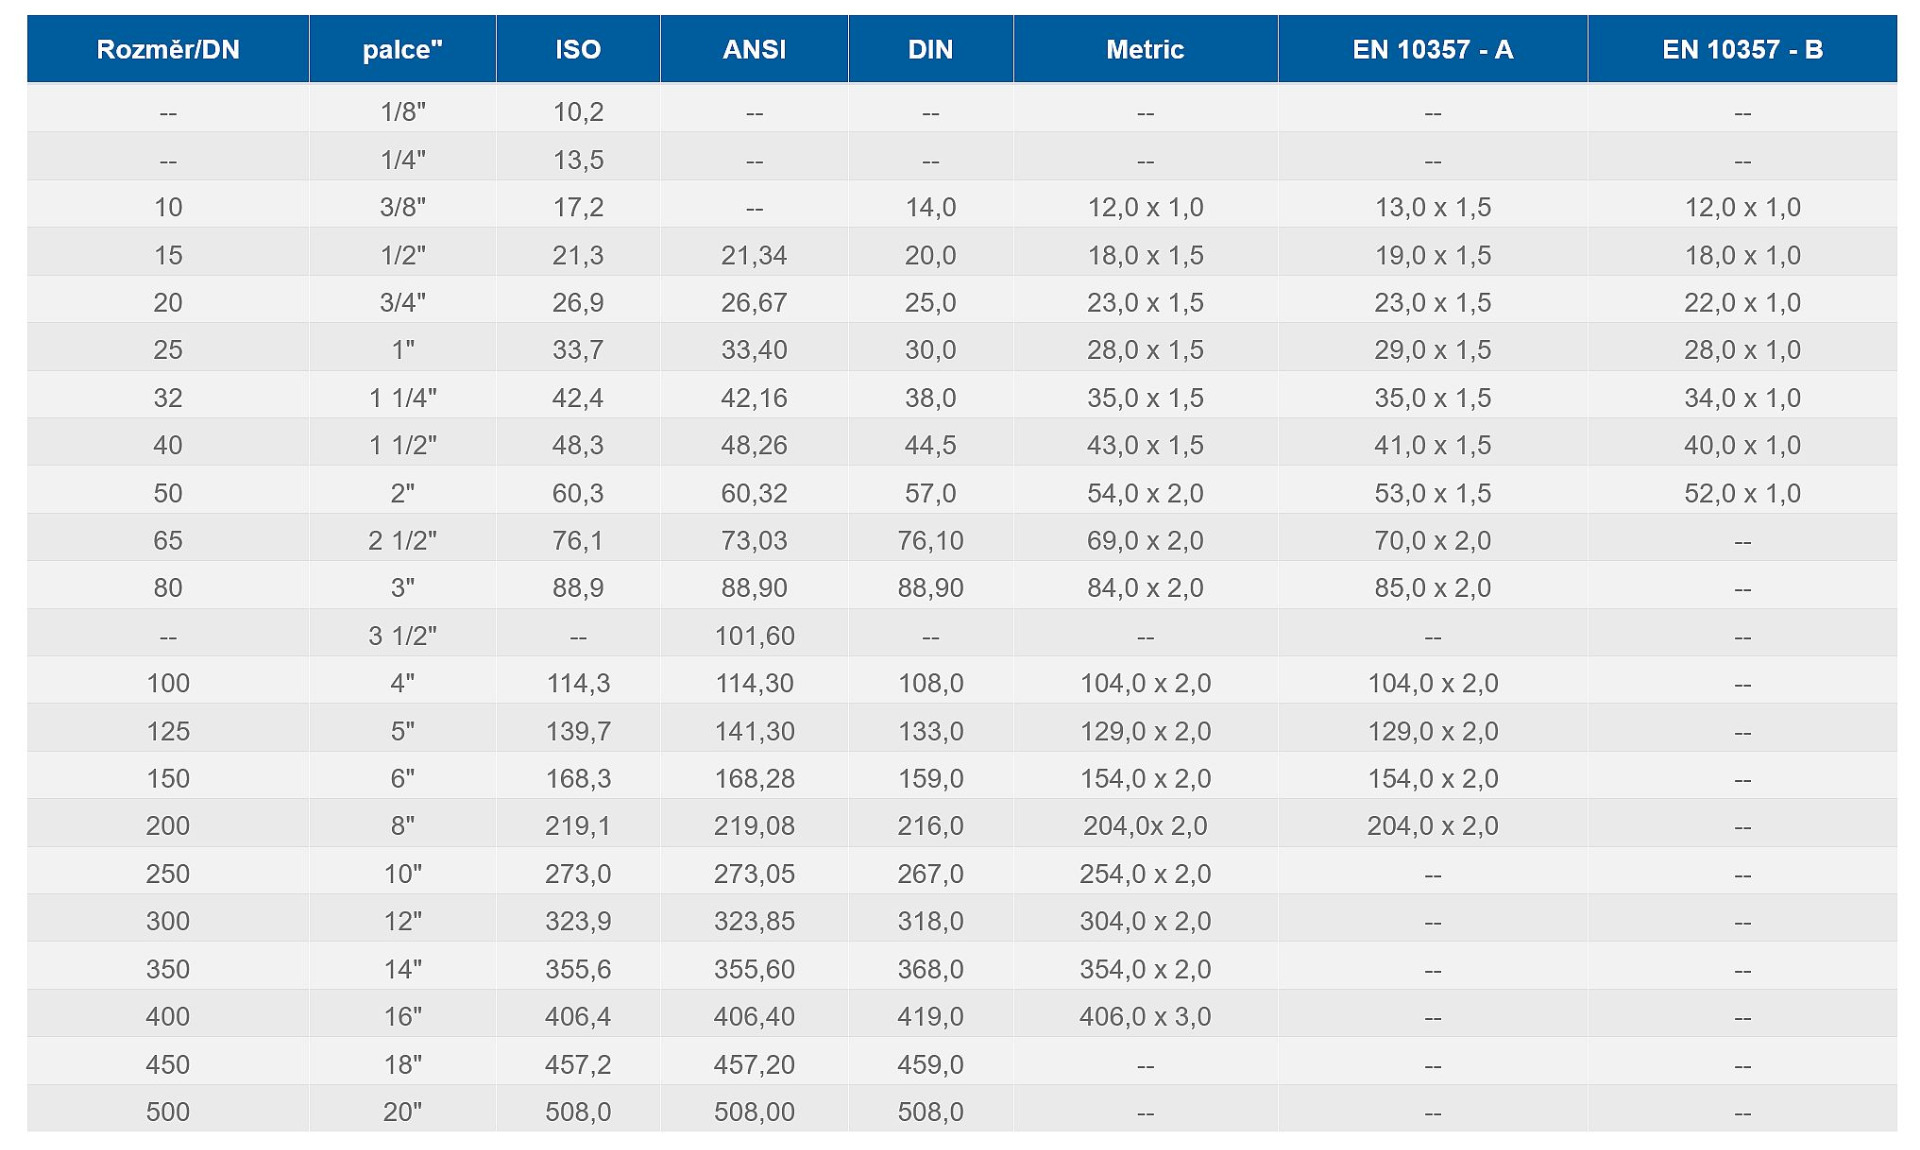Select the DN 500 size cell

[x=168, y=1112]
